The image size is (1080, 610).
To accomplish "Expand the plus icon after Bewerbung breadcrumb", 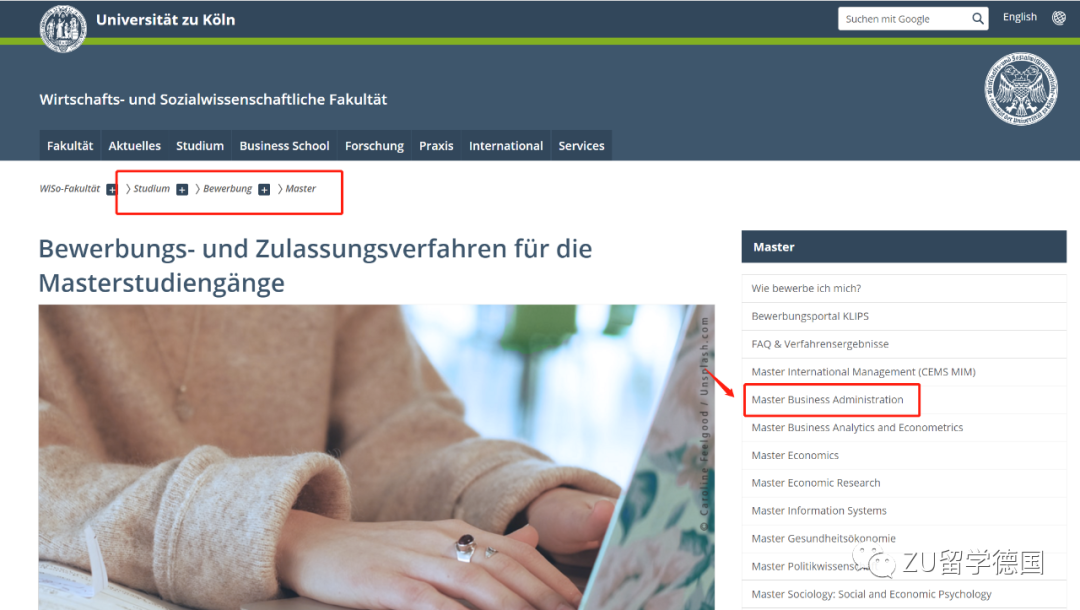I will click(x=264, y=189).
